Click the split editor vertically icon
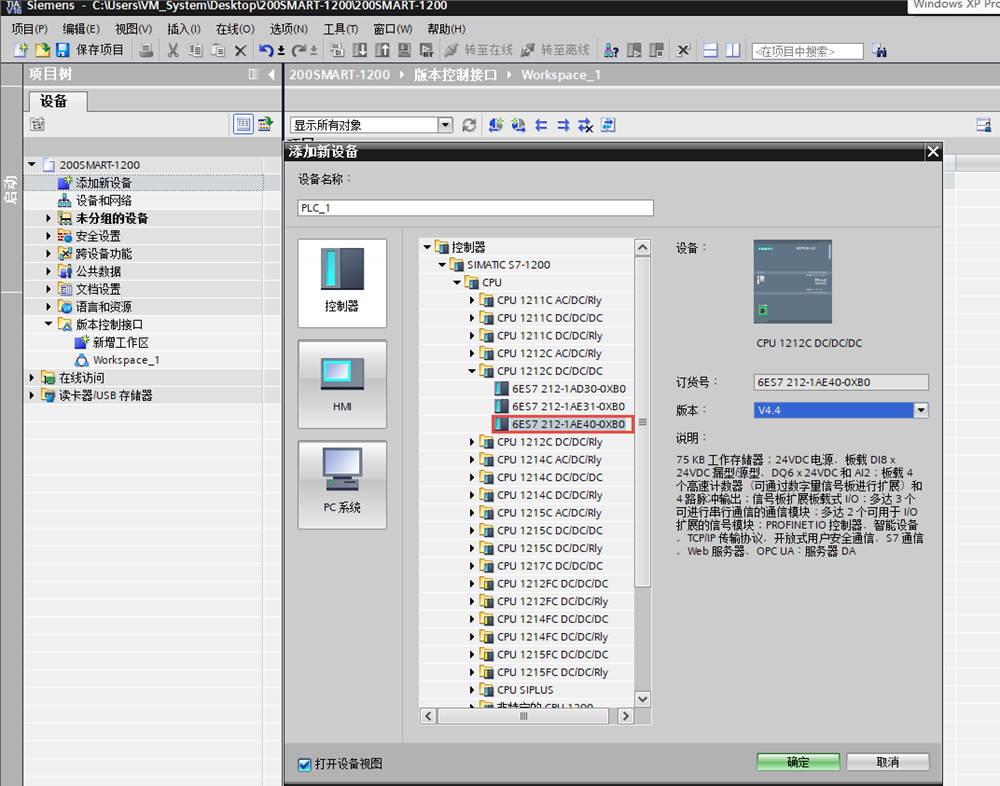This screenshot has width=1000, height=786. tap(733, 50)
